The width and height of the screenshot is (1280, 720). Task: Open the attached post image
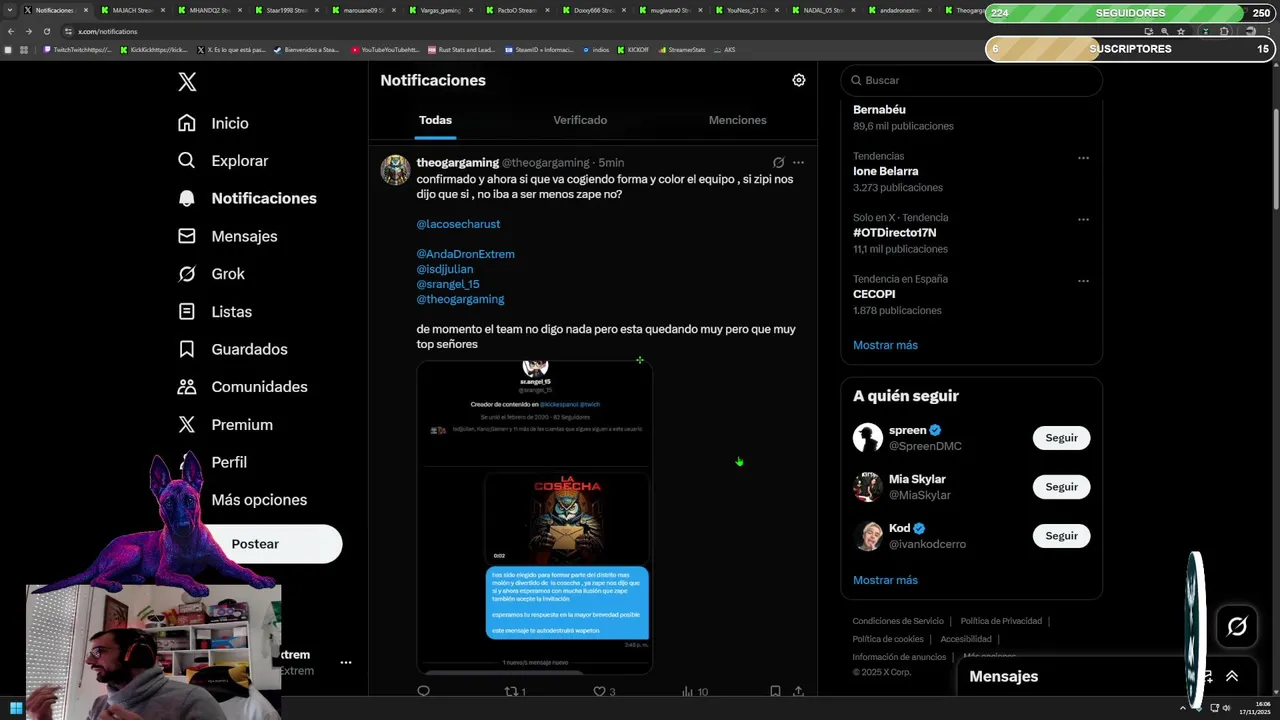(535, 517)
